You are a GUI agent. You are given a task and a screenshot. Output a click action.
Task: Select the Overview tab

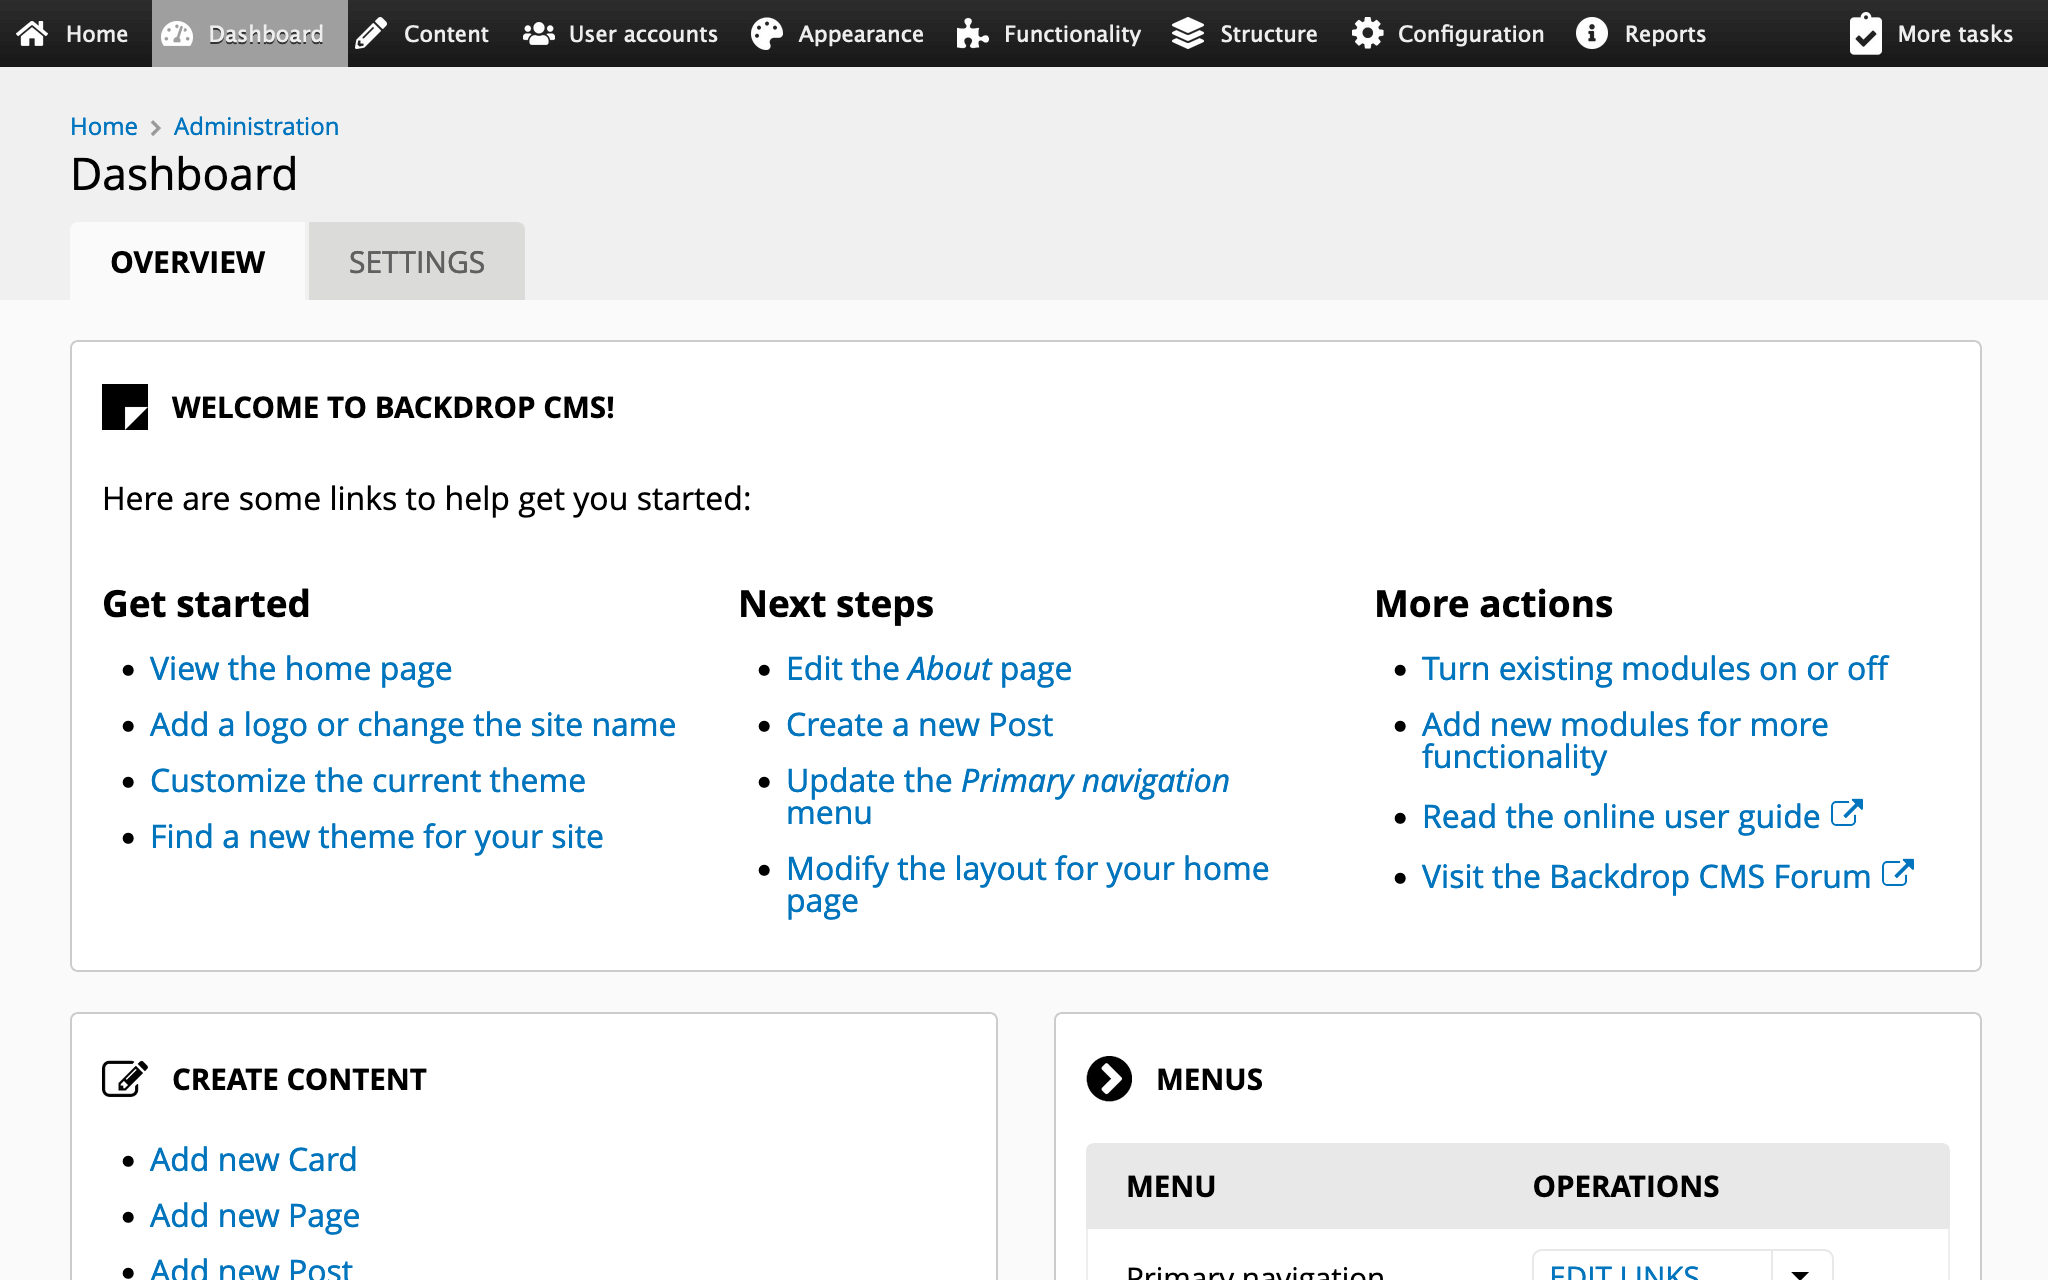pos(187,261)
